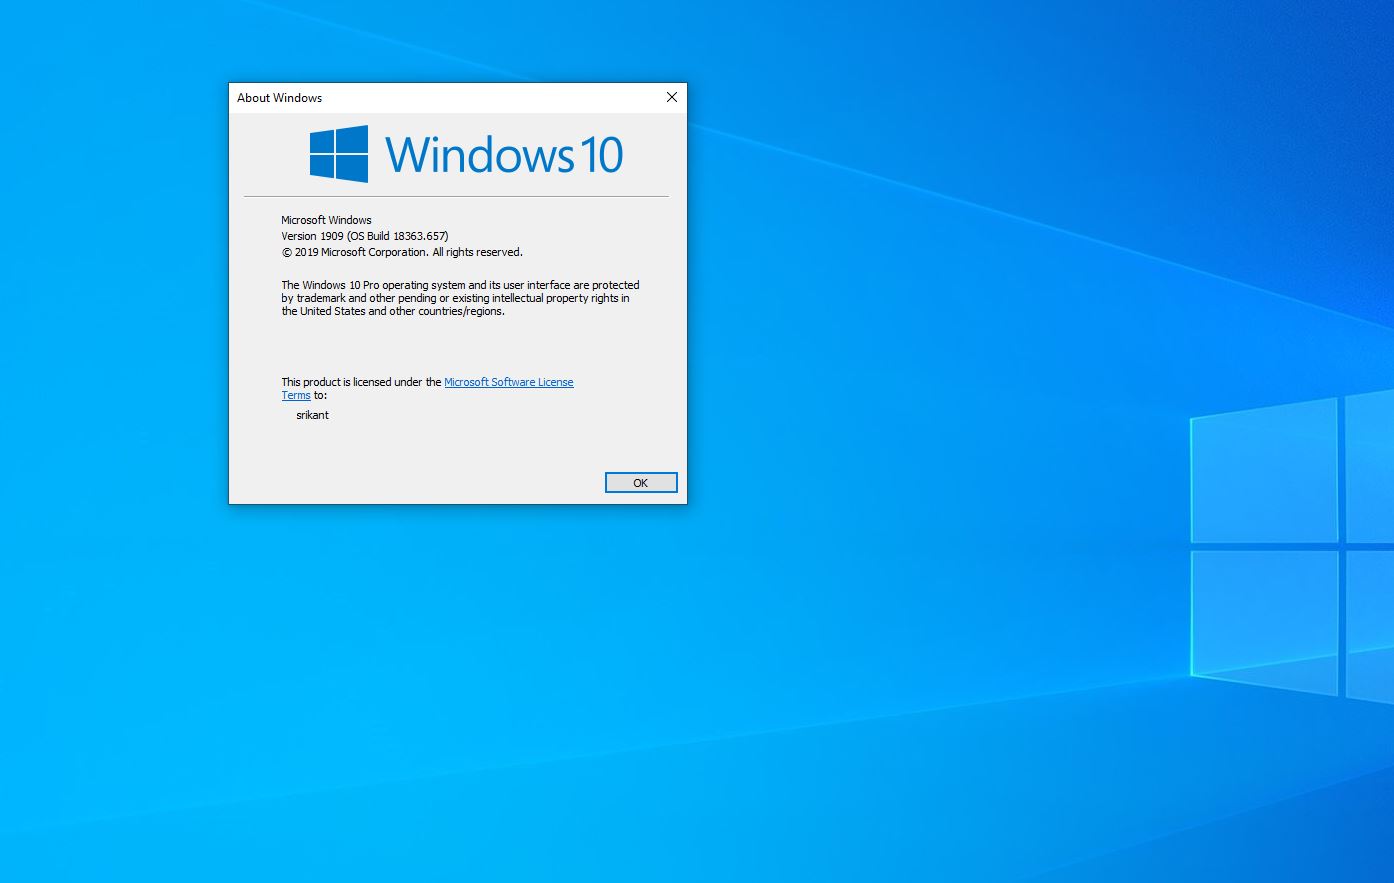The image size is (1394, 883).
Task: Select the Windows 10 Pro trademark paragraph
Action: click(x=460, y=297)
